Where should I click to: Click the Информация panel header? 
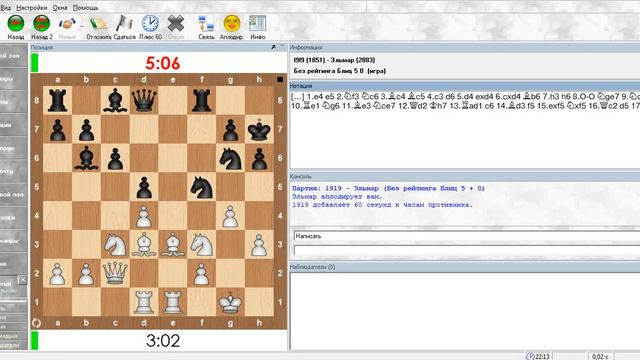point(464,47)
